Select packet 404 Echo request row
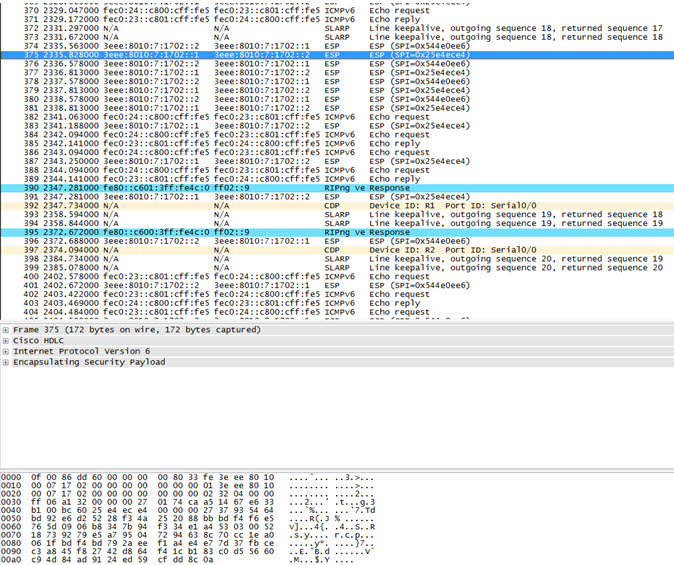 tap(337, 312)
